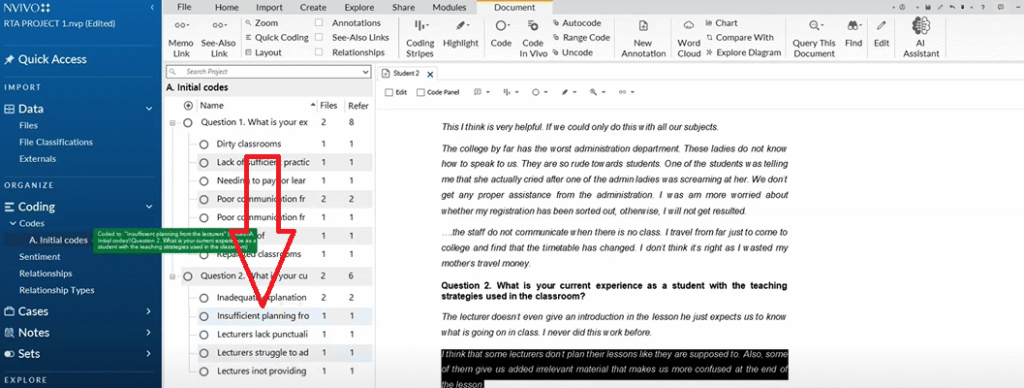Open the Layout option
The width and height of the screenshot is (1024, 388).
coord(263,53)
